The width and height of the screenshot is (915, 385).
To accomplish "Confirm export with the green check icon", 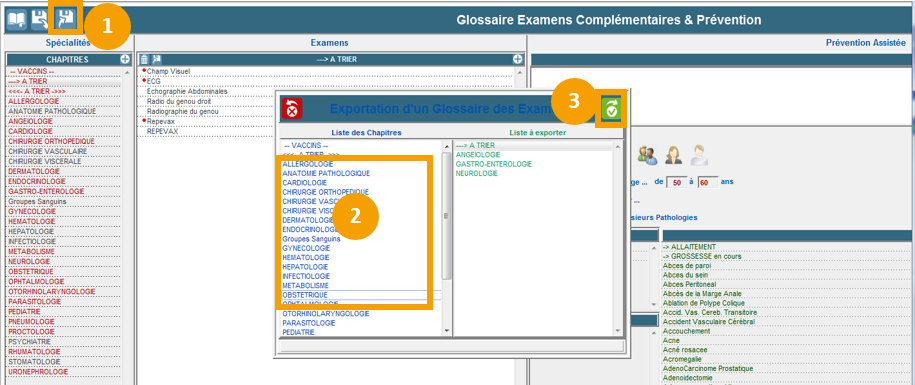I will pyautogui.click(x=611, y=108).
